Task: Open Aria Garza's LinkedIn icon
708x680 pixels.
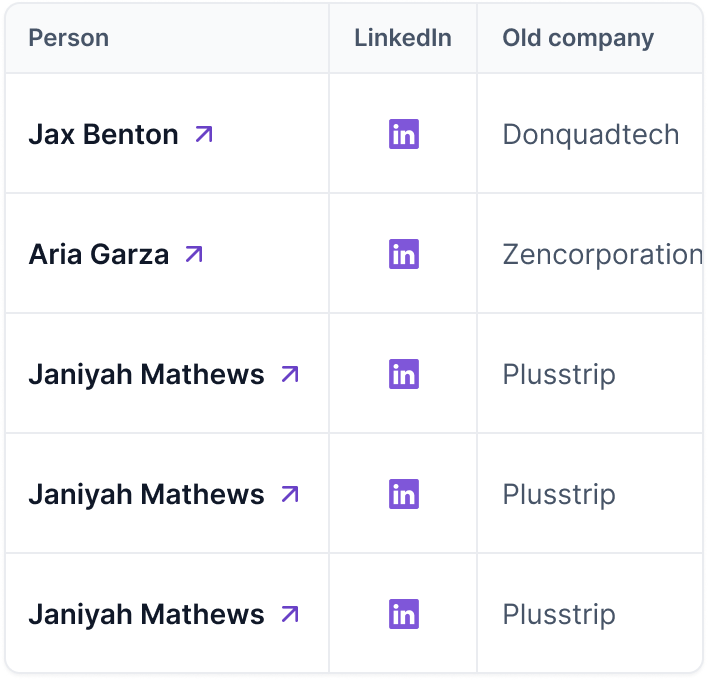Action: click(404, 254)
